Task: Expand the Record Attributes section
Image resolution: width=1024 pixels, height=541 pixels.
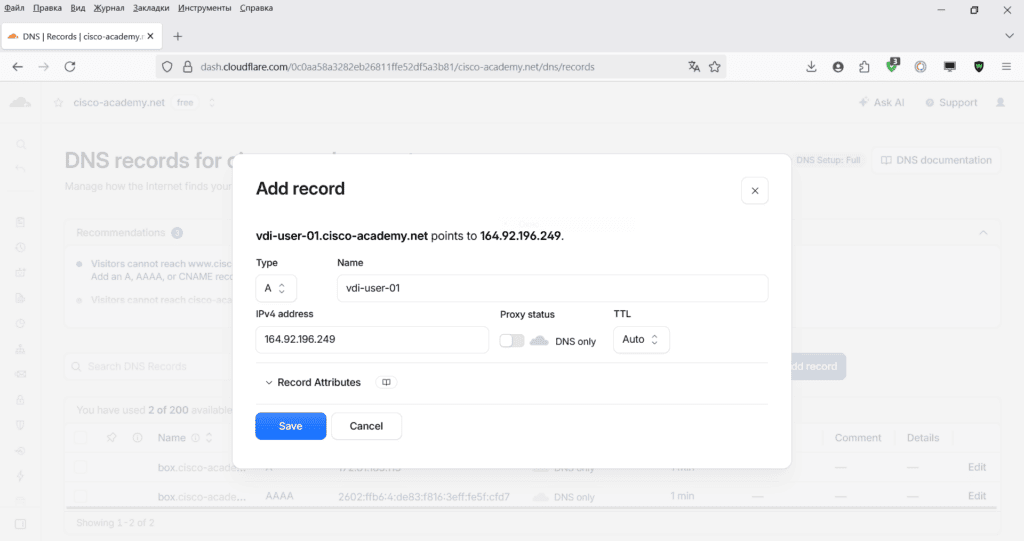Action: coord(313,382)
